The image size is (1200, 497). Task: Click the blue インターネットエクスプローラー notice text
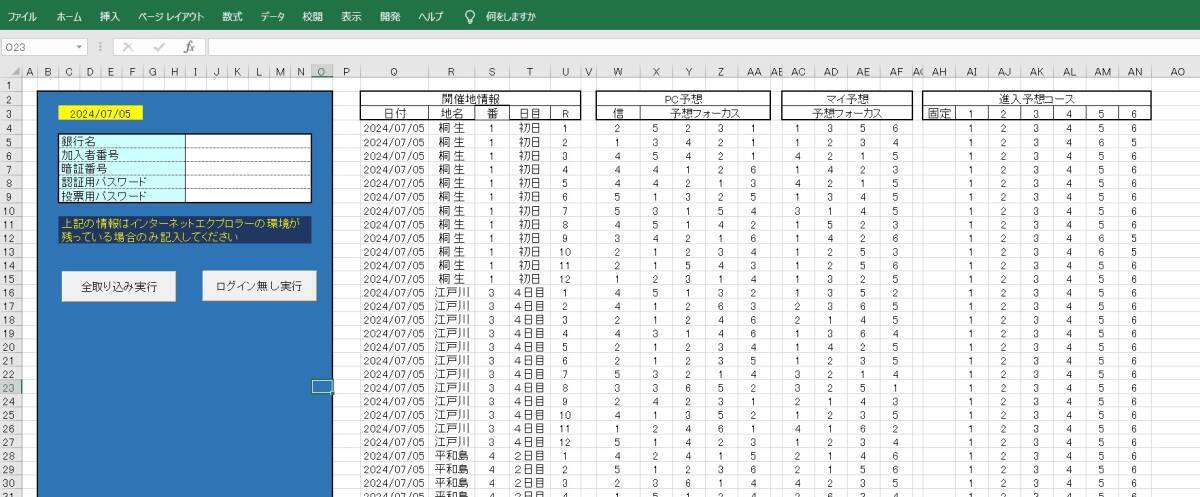pyautogui.click(x=185, y=230)
